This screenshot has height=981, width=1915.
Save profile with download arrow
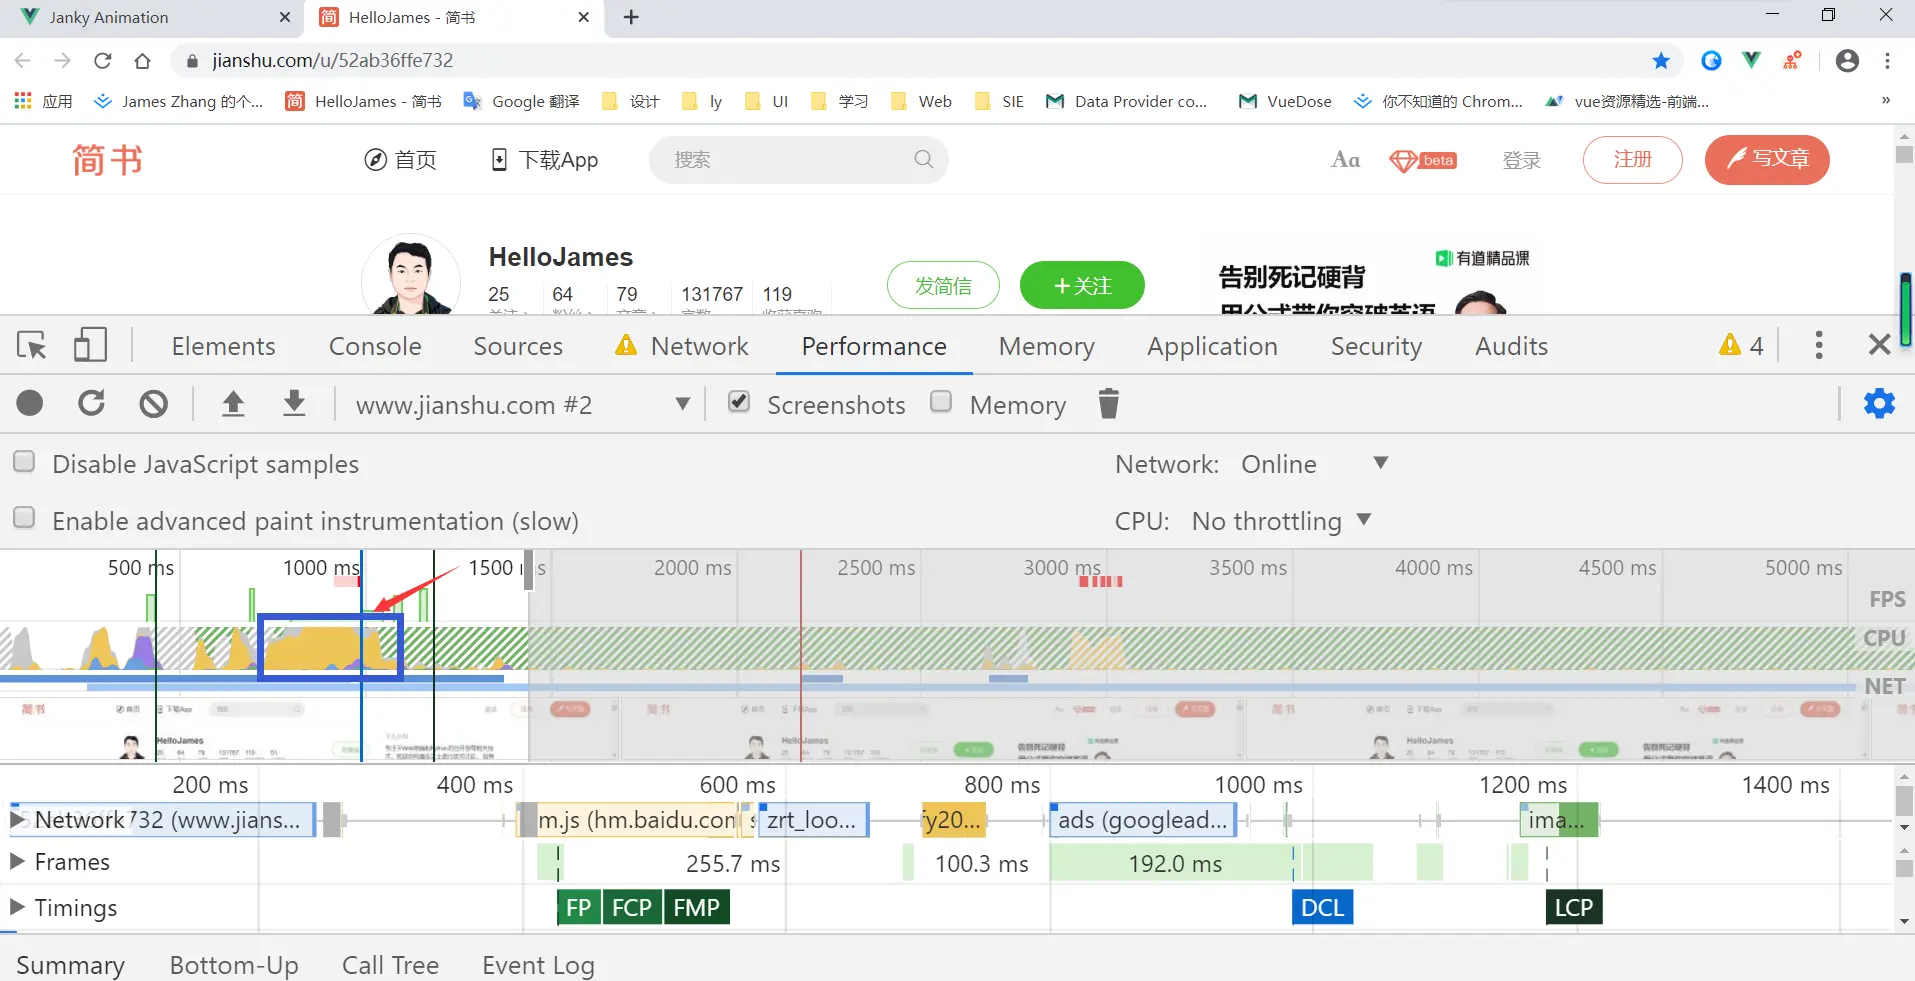tap(294, 403)
